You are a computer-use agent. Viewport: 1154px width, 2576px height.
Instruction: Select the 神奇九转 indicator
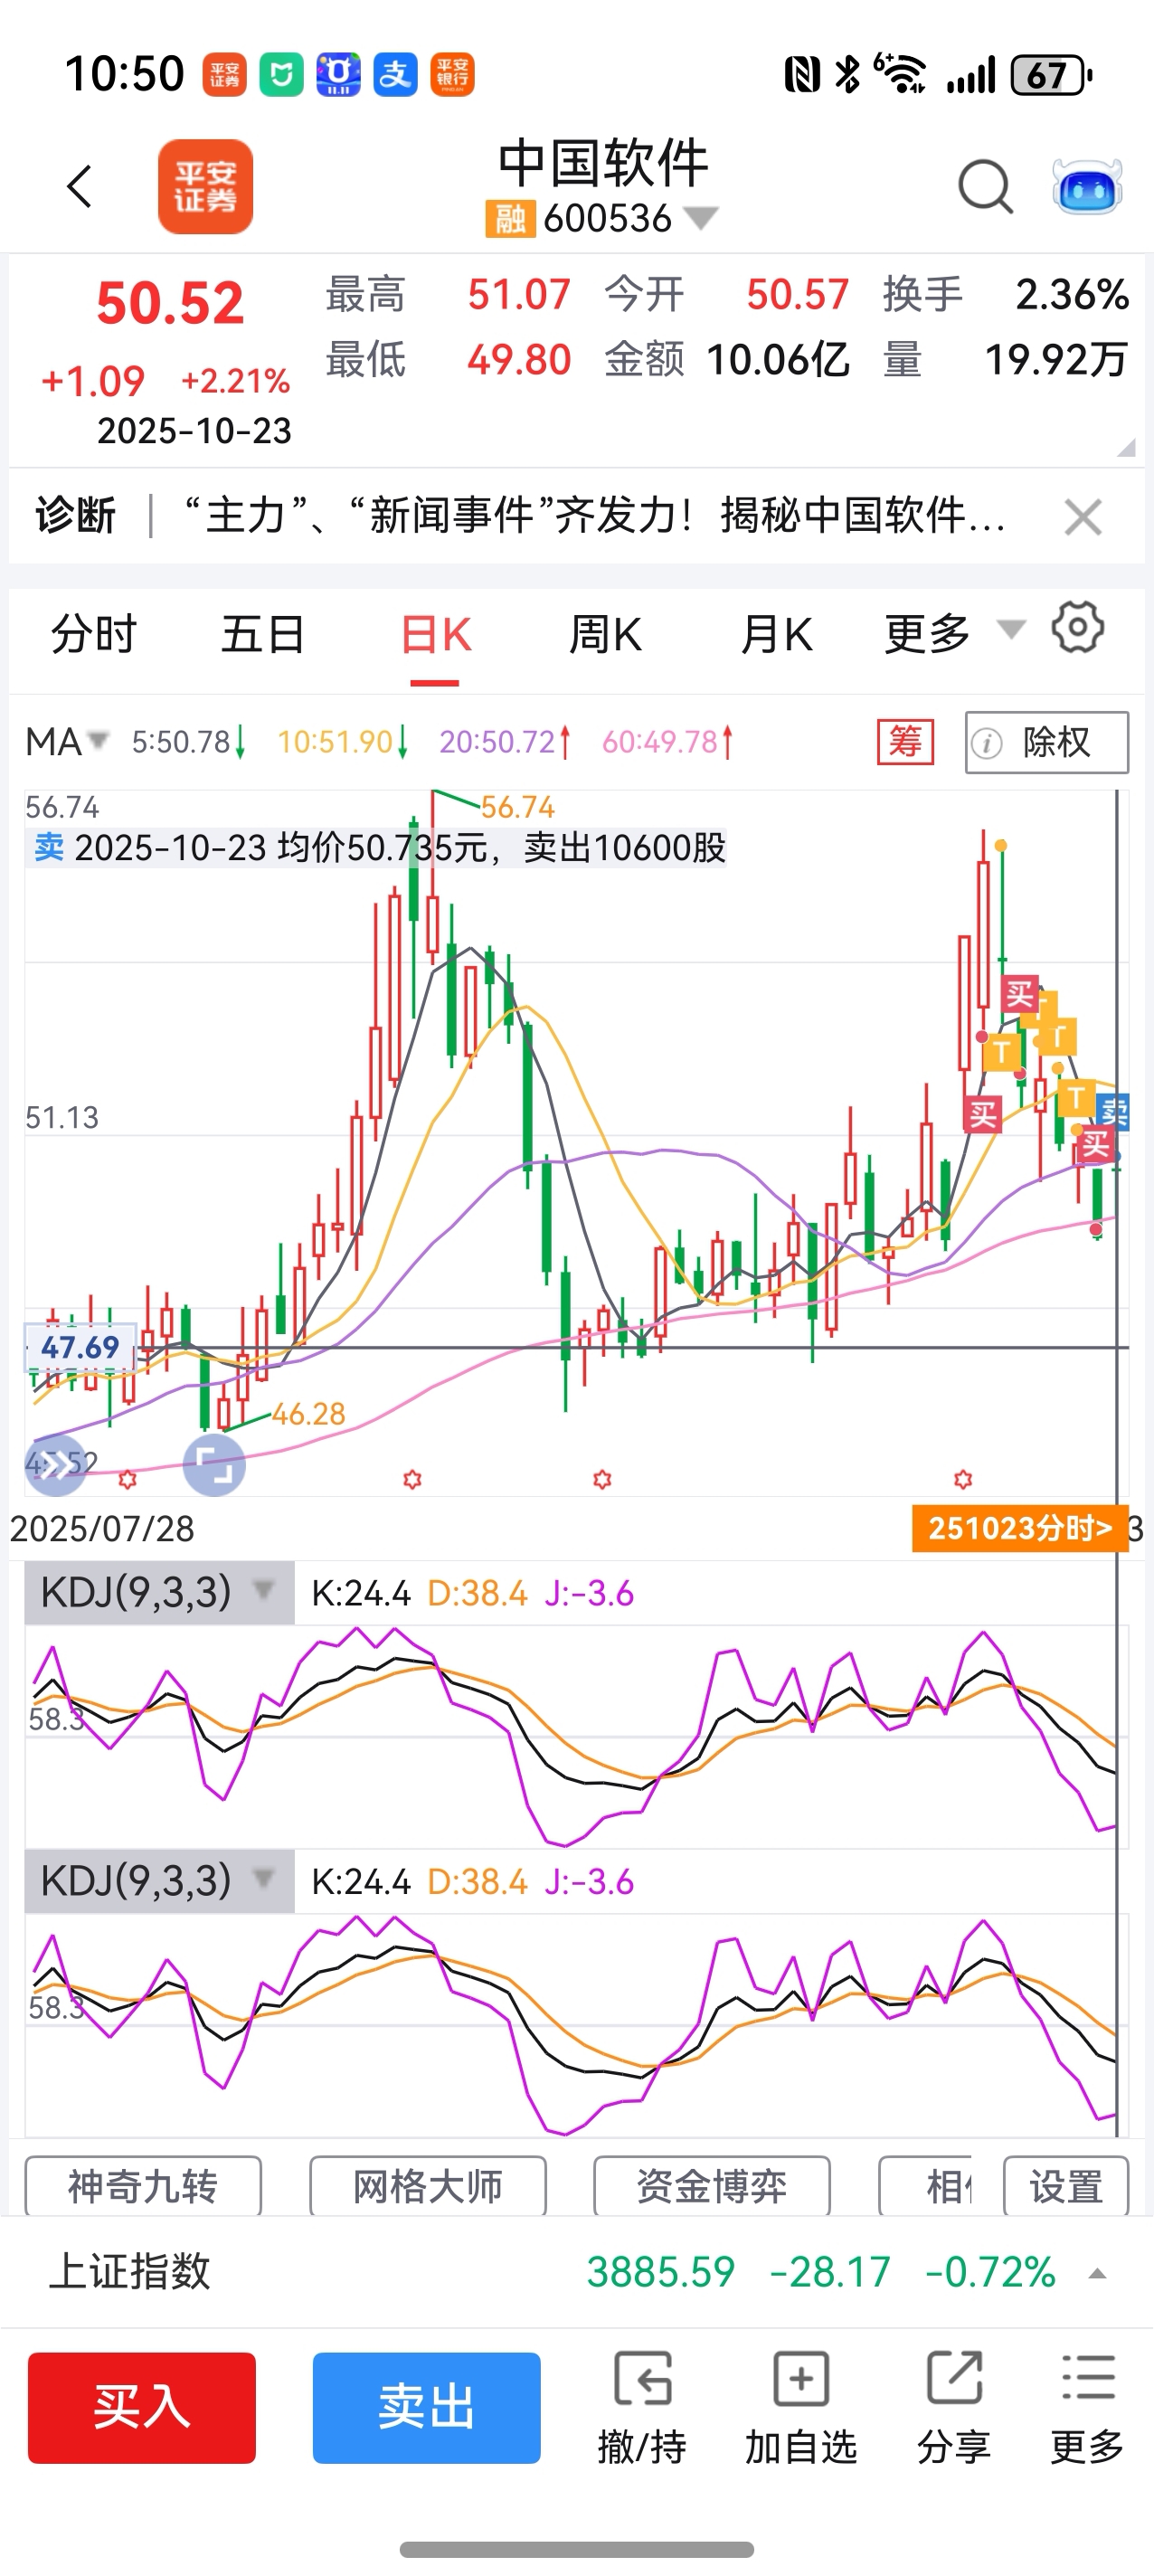tap(143, 2186)
